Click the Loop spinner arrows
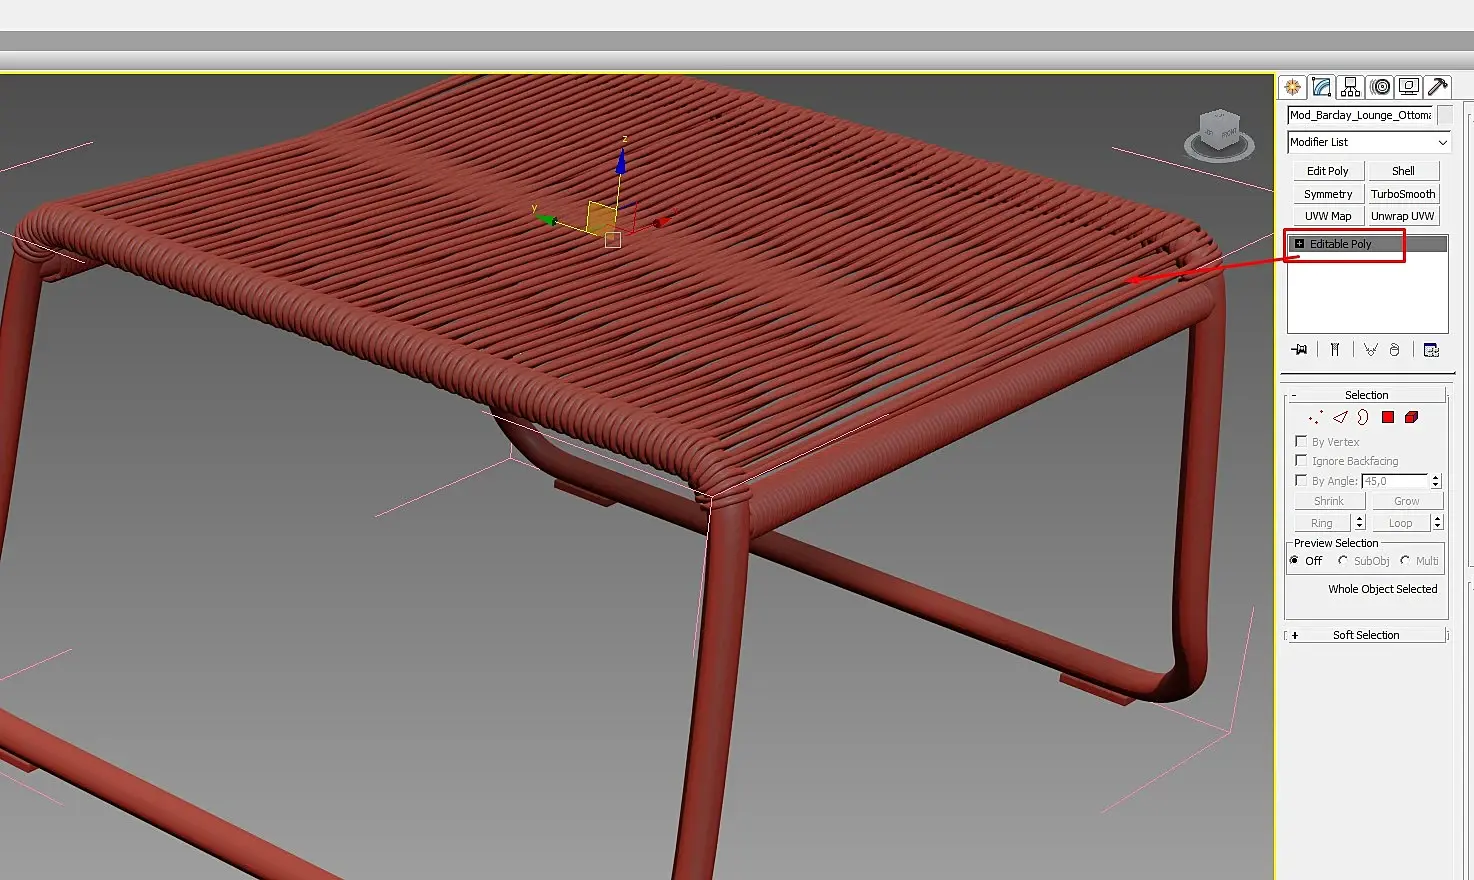Viewport: 1474px width, 880px height. (1438, 523)
